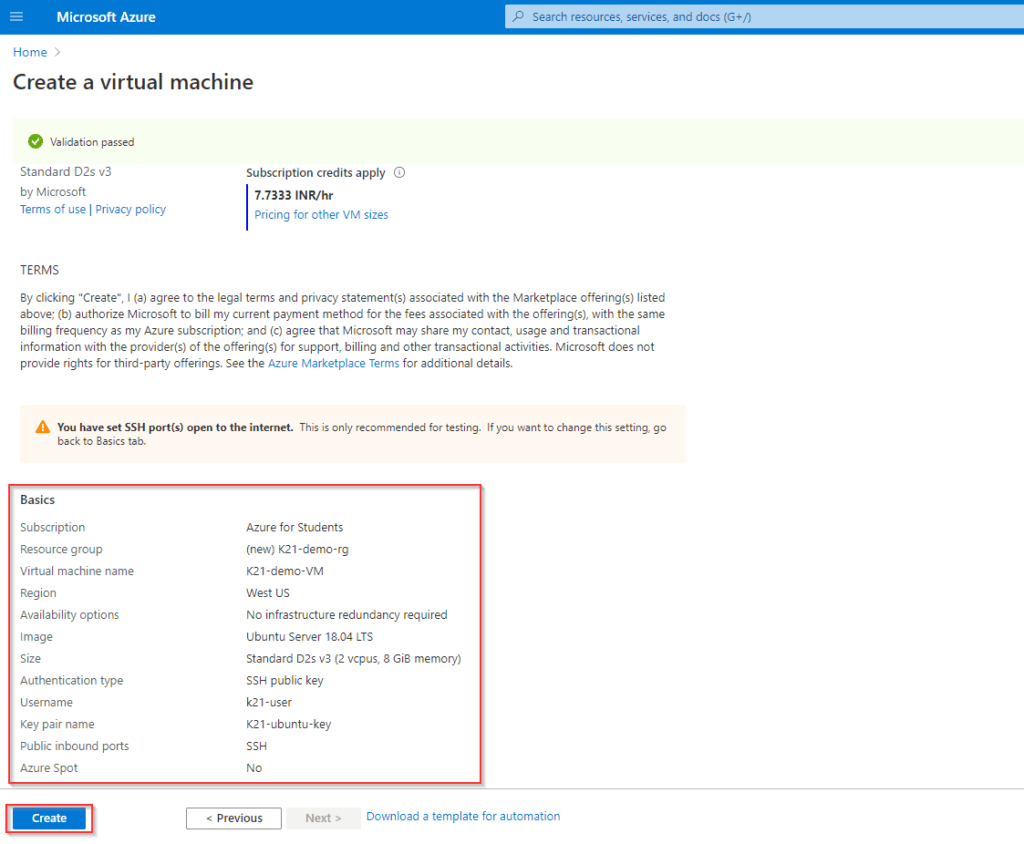
Task: Click the Microsoft Azure logo
Action: coord(106,16)
